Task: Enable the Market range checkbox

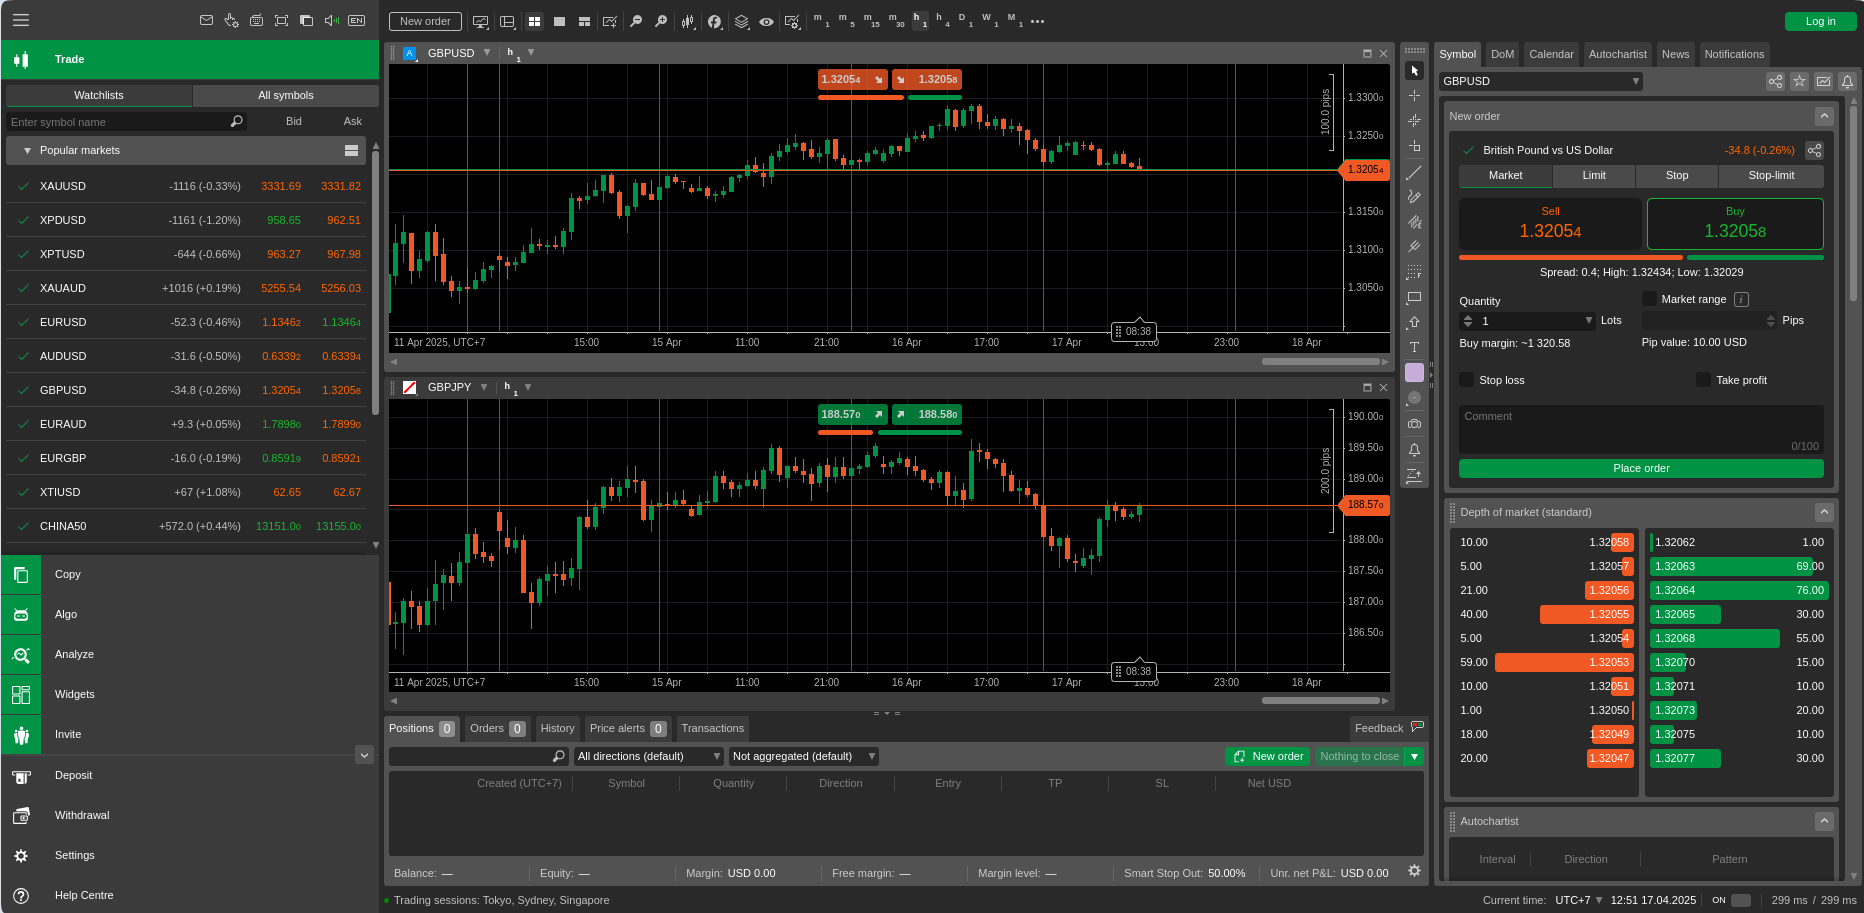Action: (x=1649, y=299)
